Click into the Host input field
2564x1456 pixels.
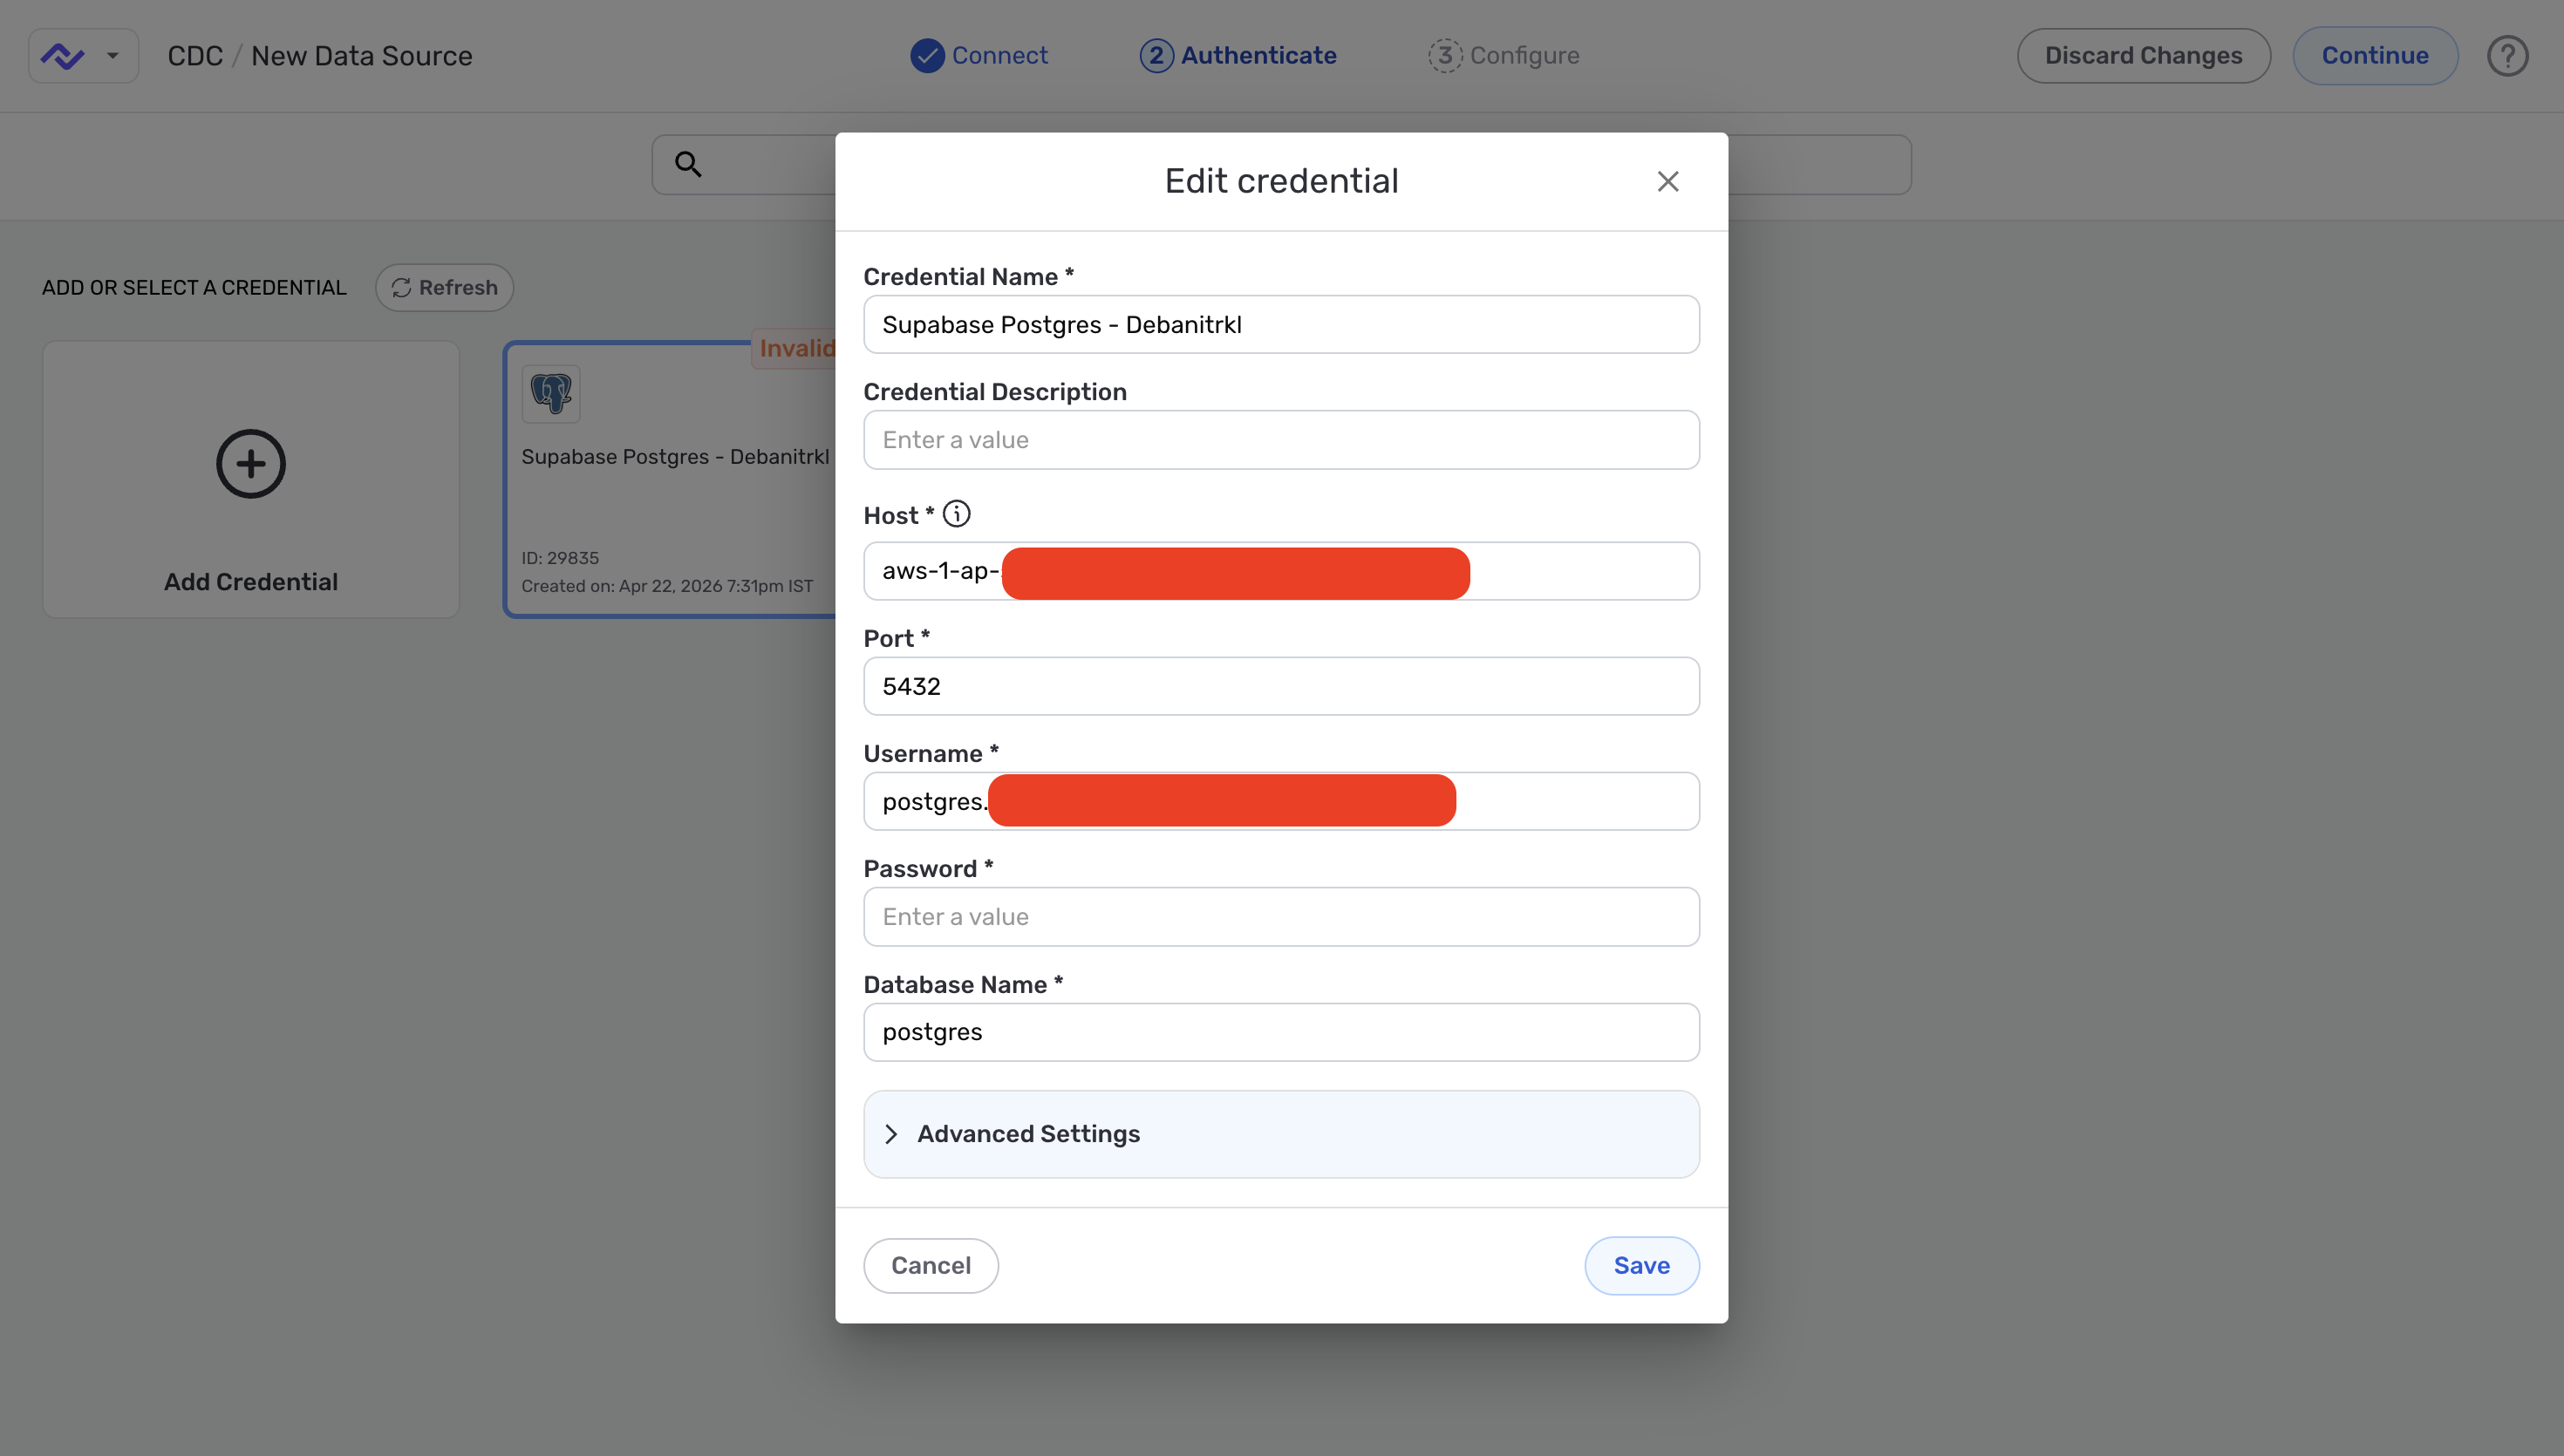click(x=1281, y=571)
